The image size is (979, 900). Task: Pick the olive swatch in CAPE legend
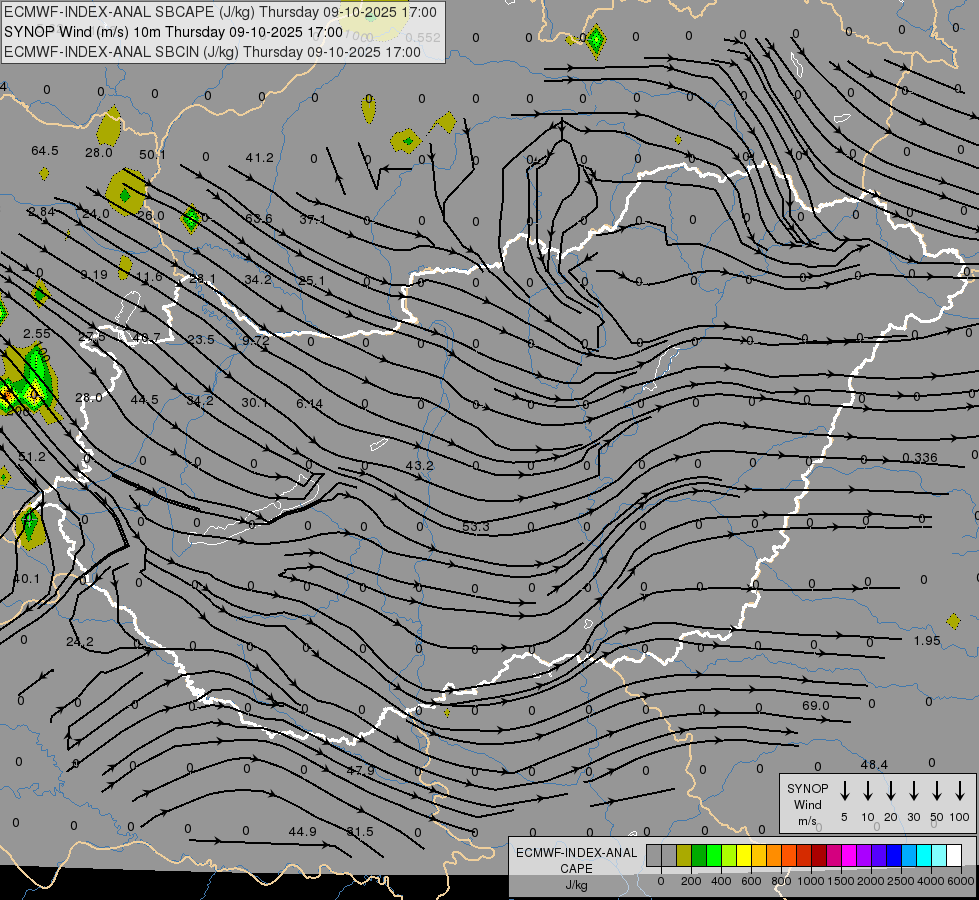point(684,856)
